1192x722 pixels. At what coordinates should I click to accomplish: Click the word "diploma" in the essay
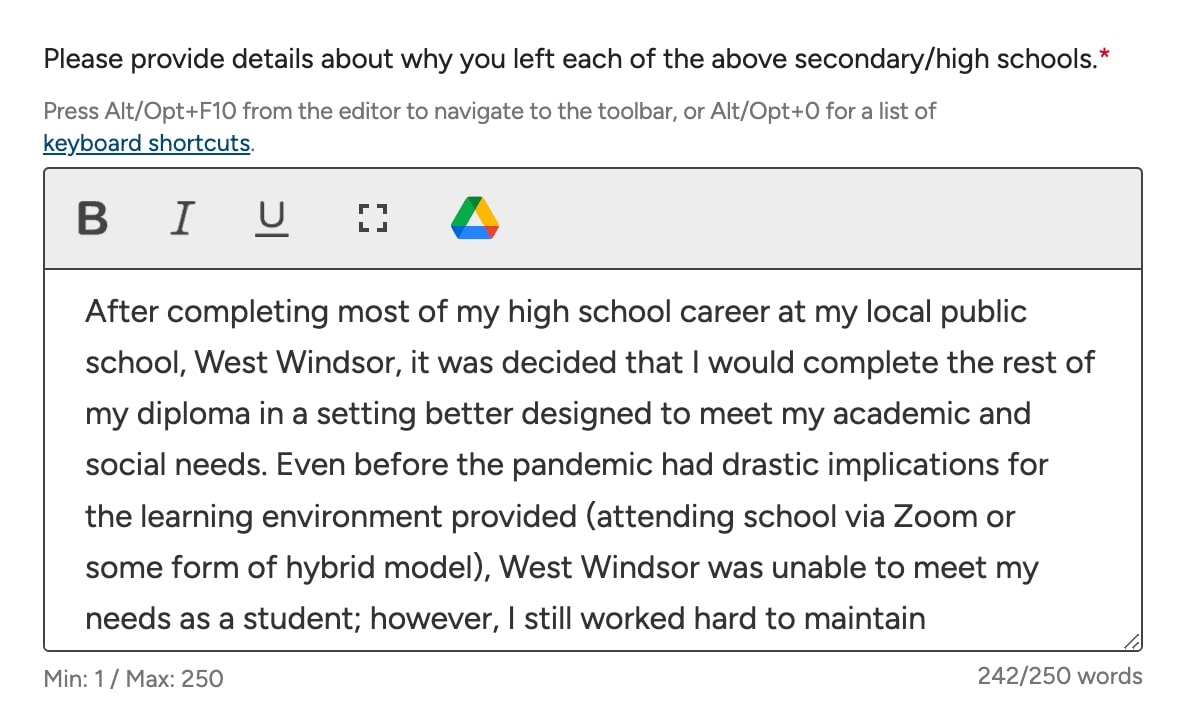click(x=193, y=414)
